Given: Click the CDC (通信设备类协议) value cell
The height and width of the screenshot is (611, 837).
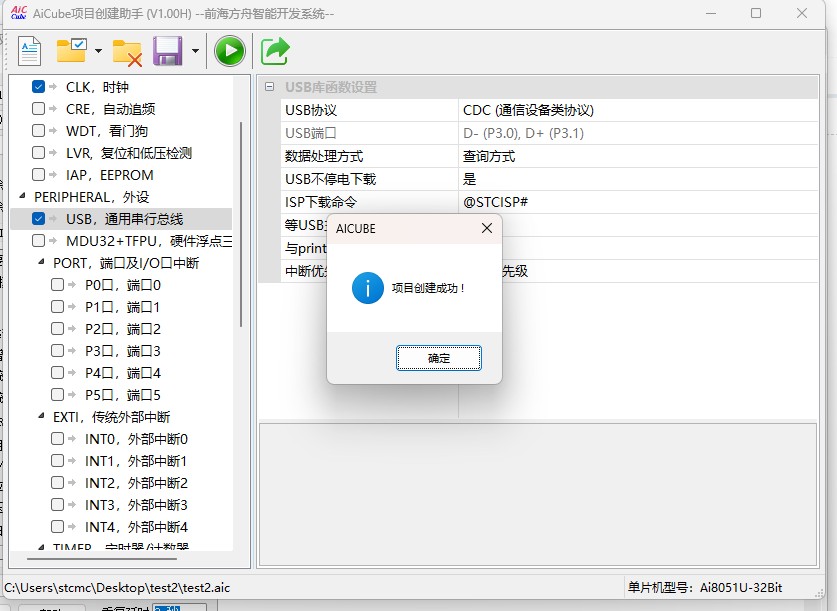Looking at the screenshot, I should click(638, 110).
